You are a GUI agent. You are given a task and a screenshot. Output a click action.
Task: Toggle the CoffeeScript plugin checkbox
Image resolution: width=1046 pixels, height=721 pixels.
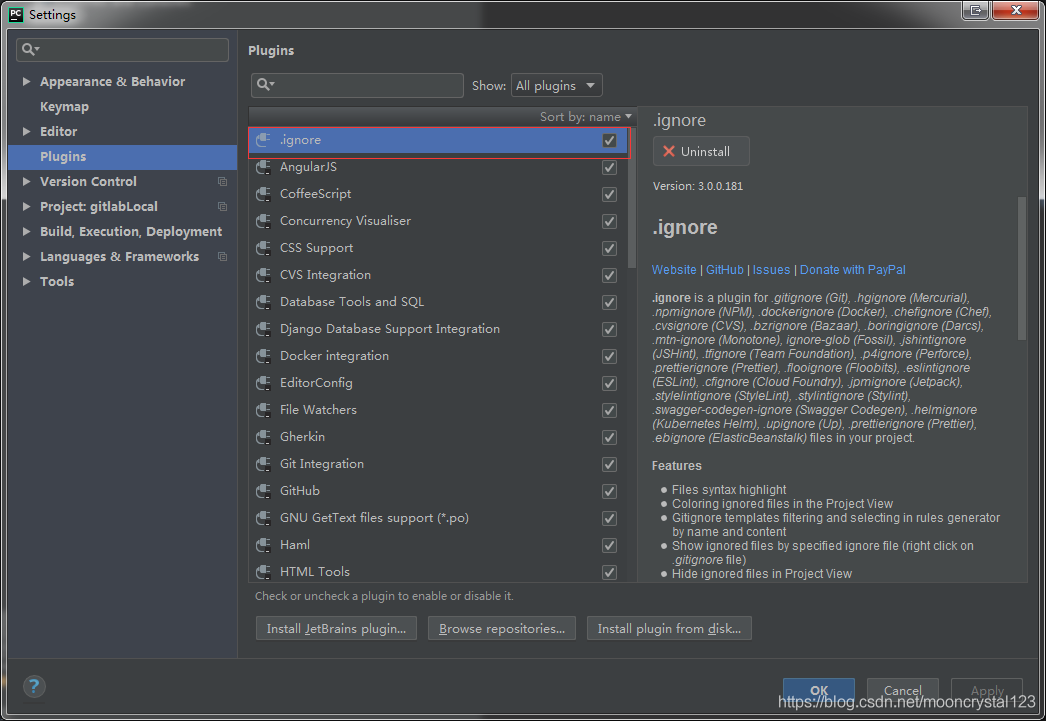609,195
